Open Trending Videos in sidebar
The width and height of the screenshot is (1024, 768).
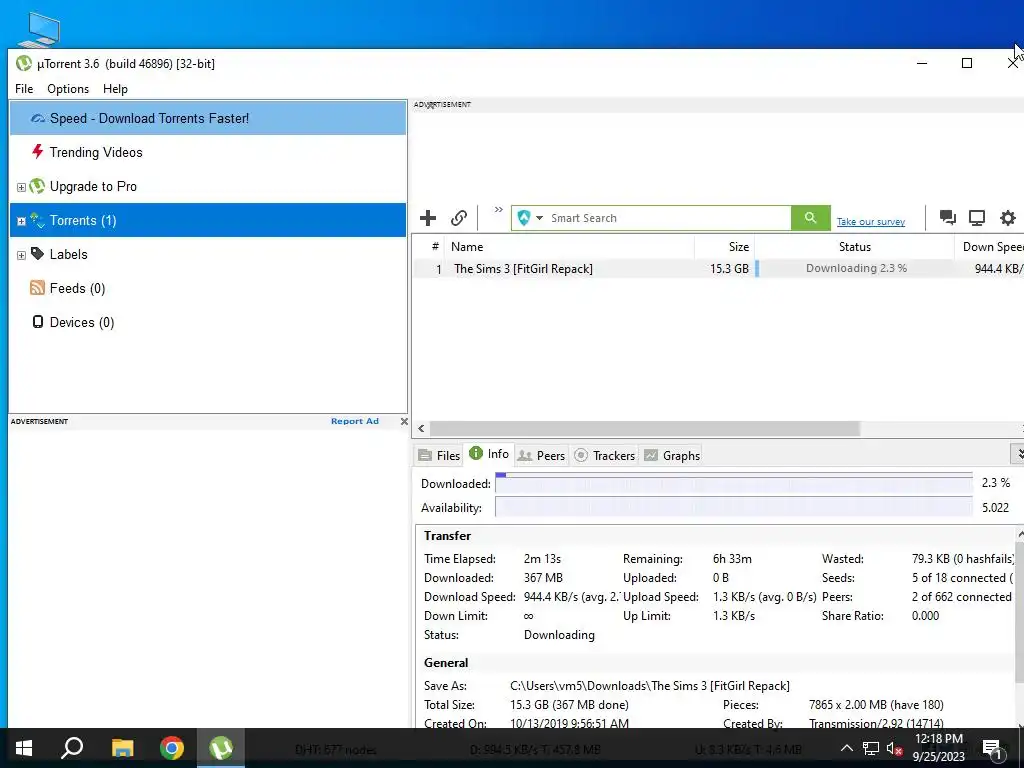(96, 152)
